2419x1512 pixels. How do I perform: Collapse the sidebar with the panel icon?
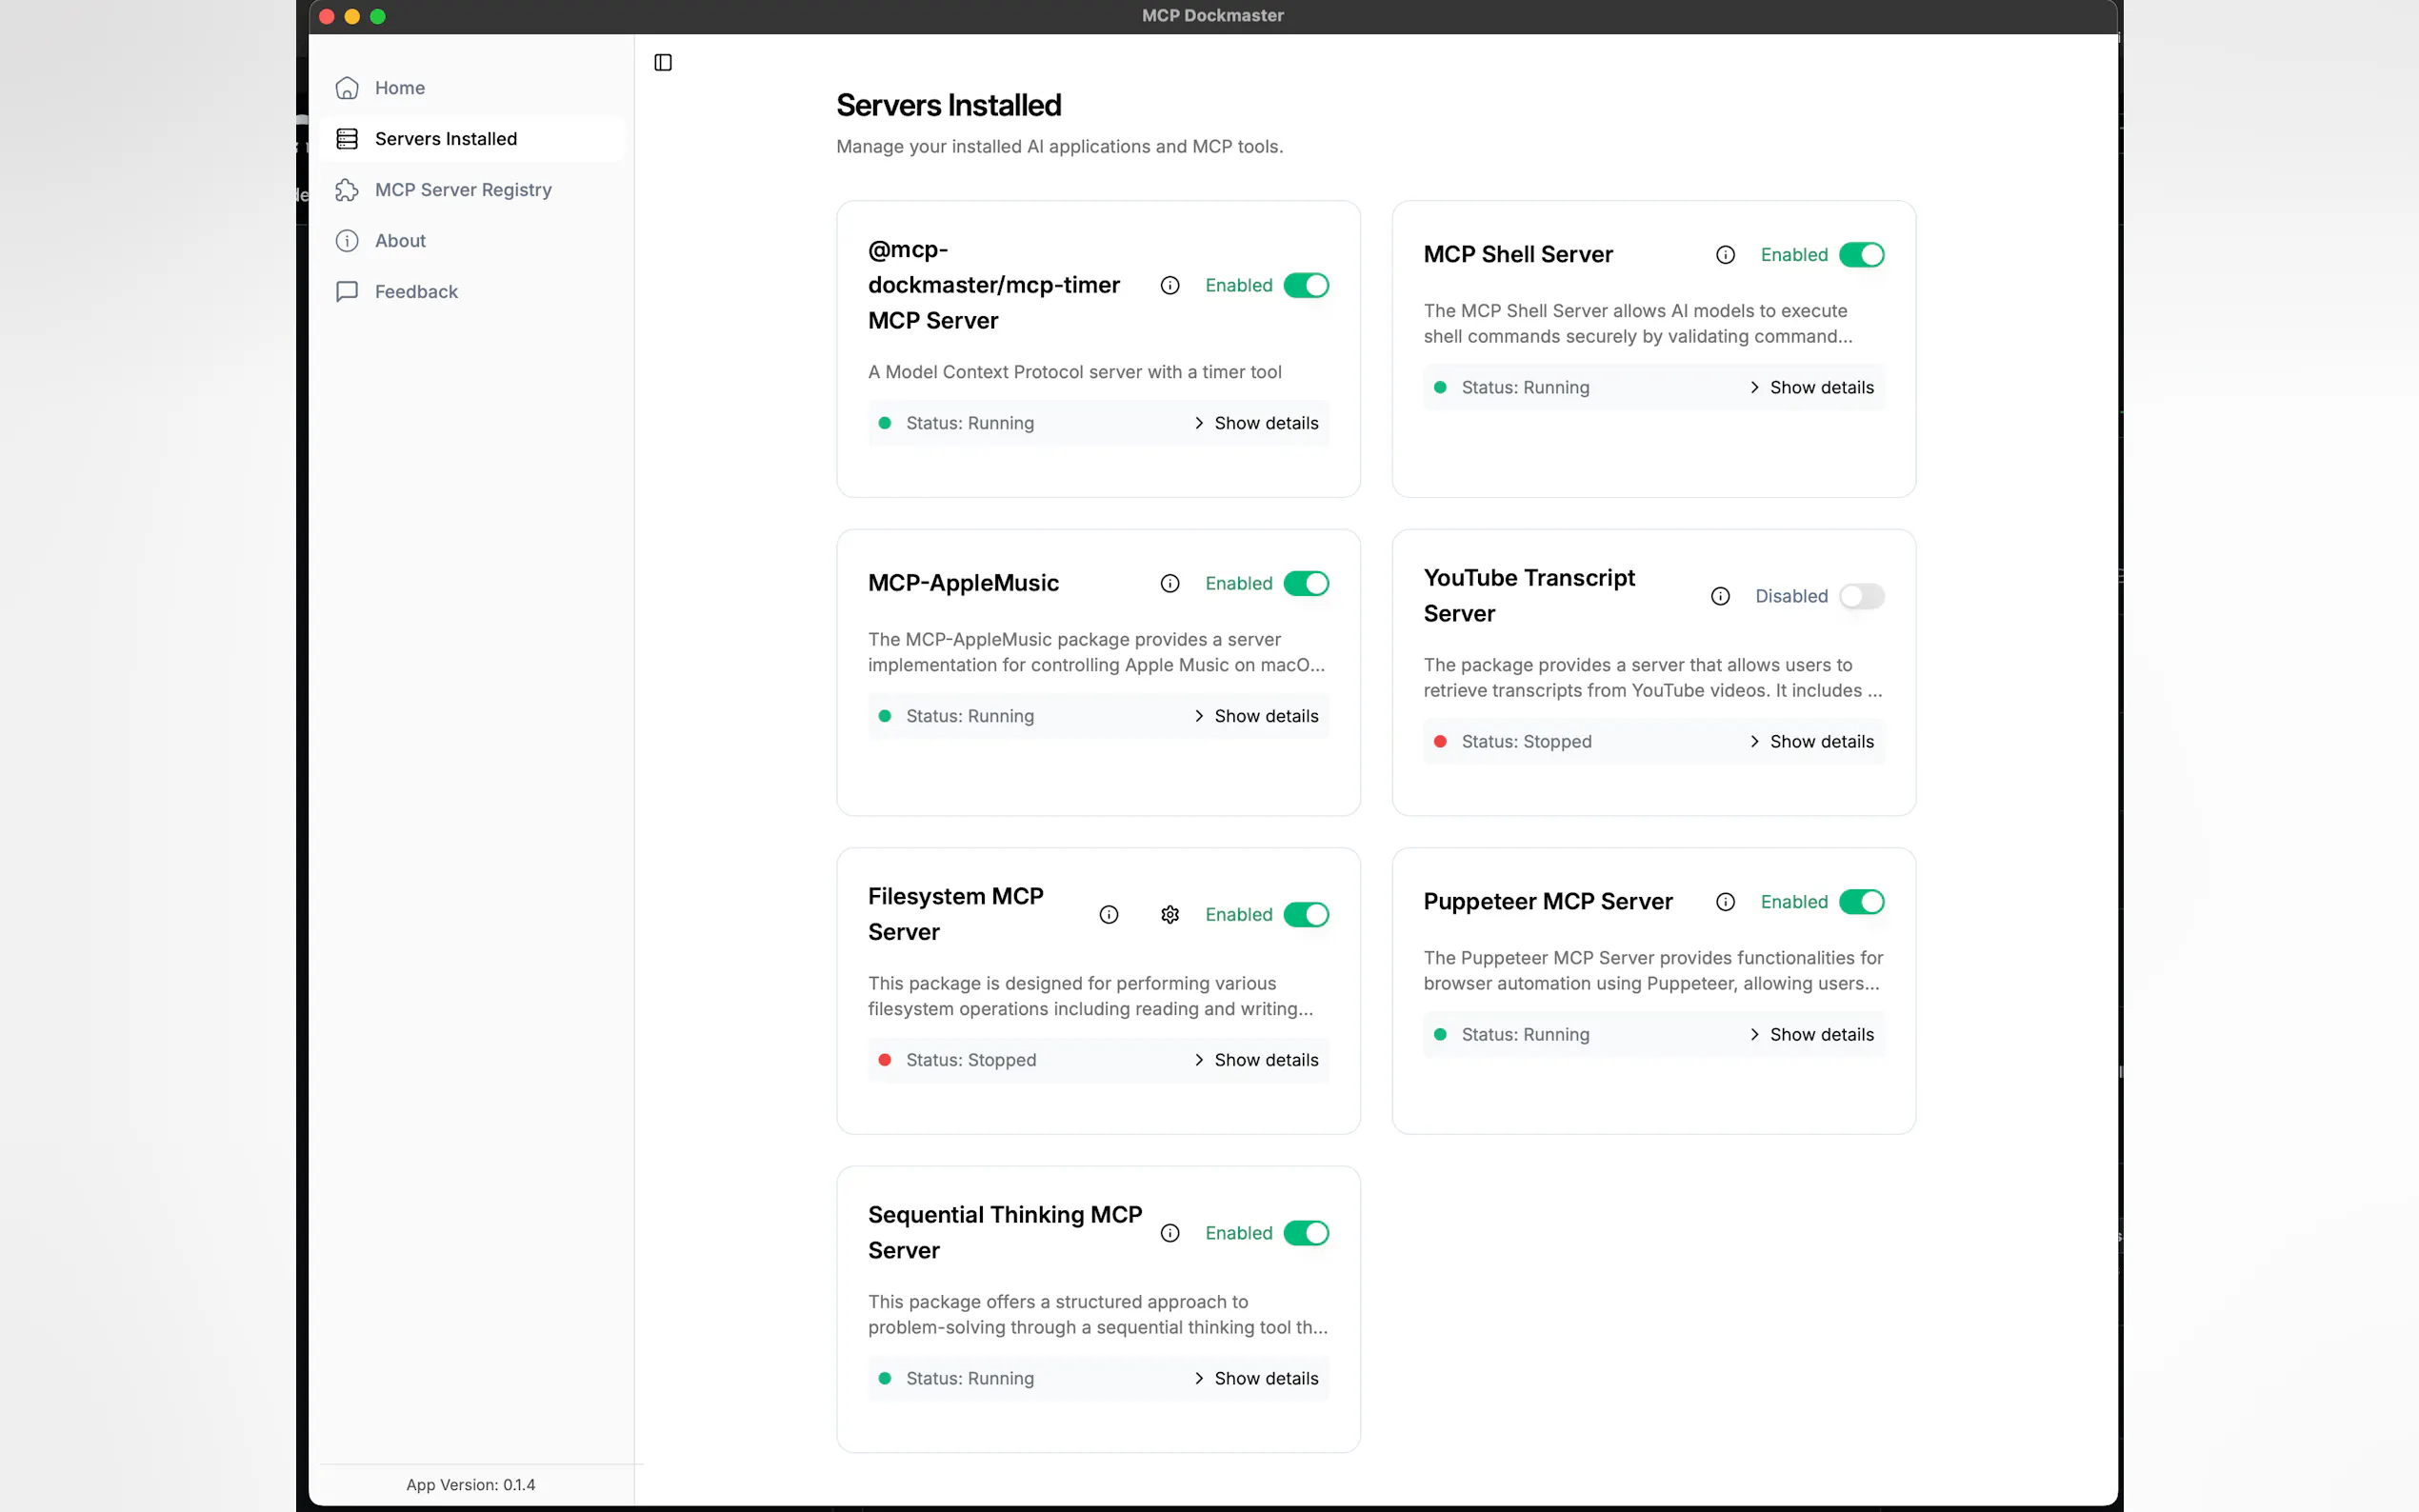click(663, 62)
